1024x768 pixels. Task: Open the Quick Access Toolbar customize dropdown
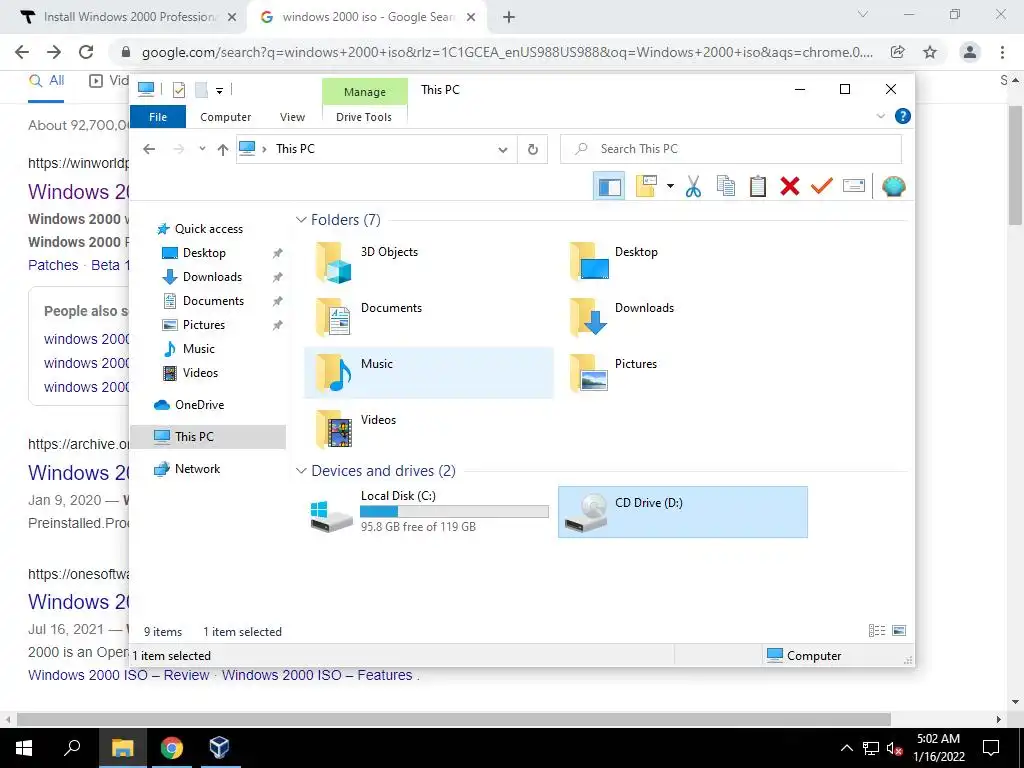pyautogui.click(x=219, y=91)
